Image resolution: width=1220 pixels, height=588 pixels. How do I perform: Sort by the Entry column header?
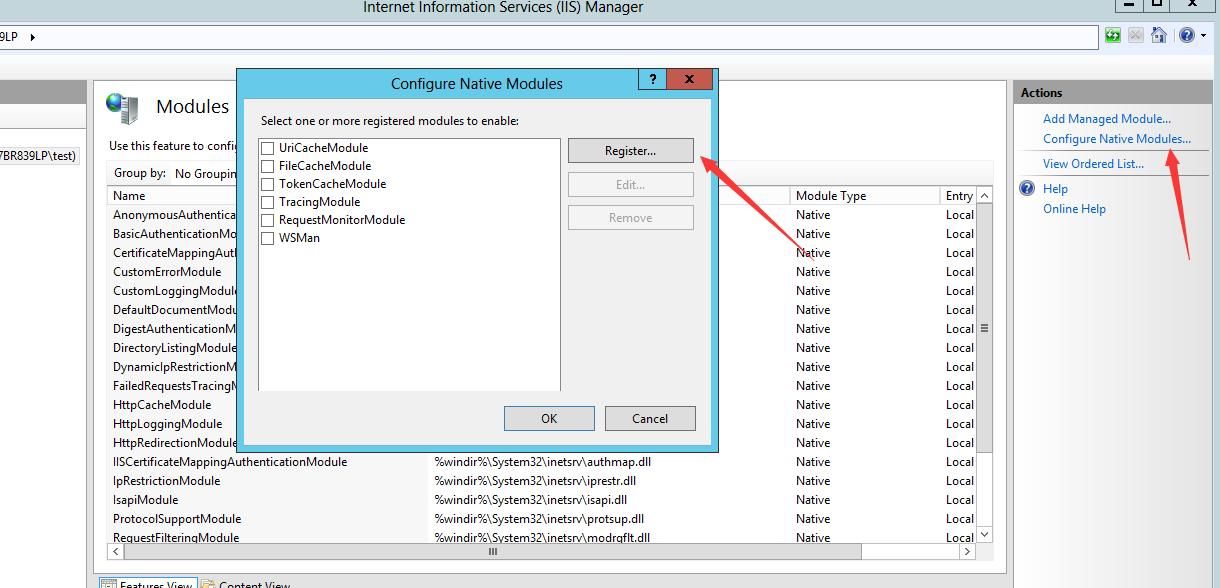point(958,196)
